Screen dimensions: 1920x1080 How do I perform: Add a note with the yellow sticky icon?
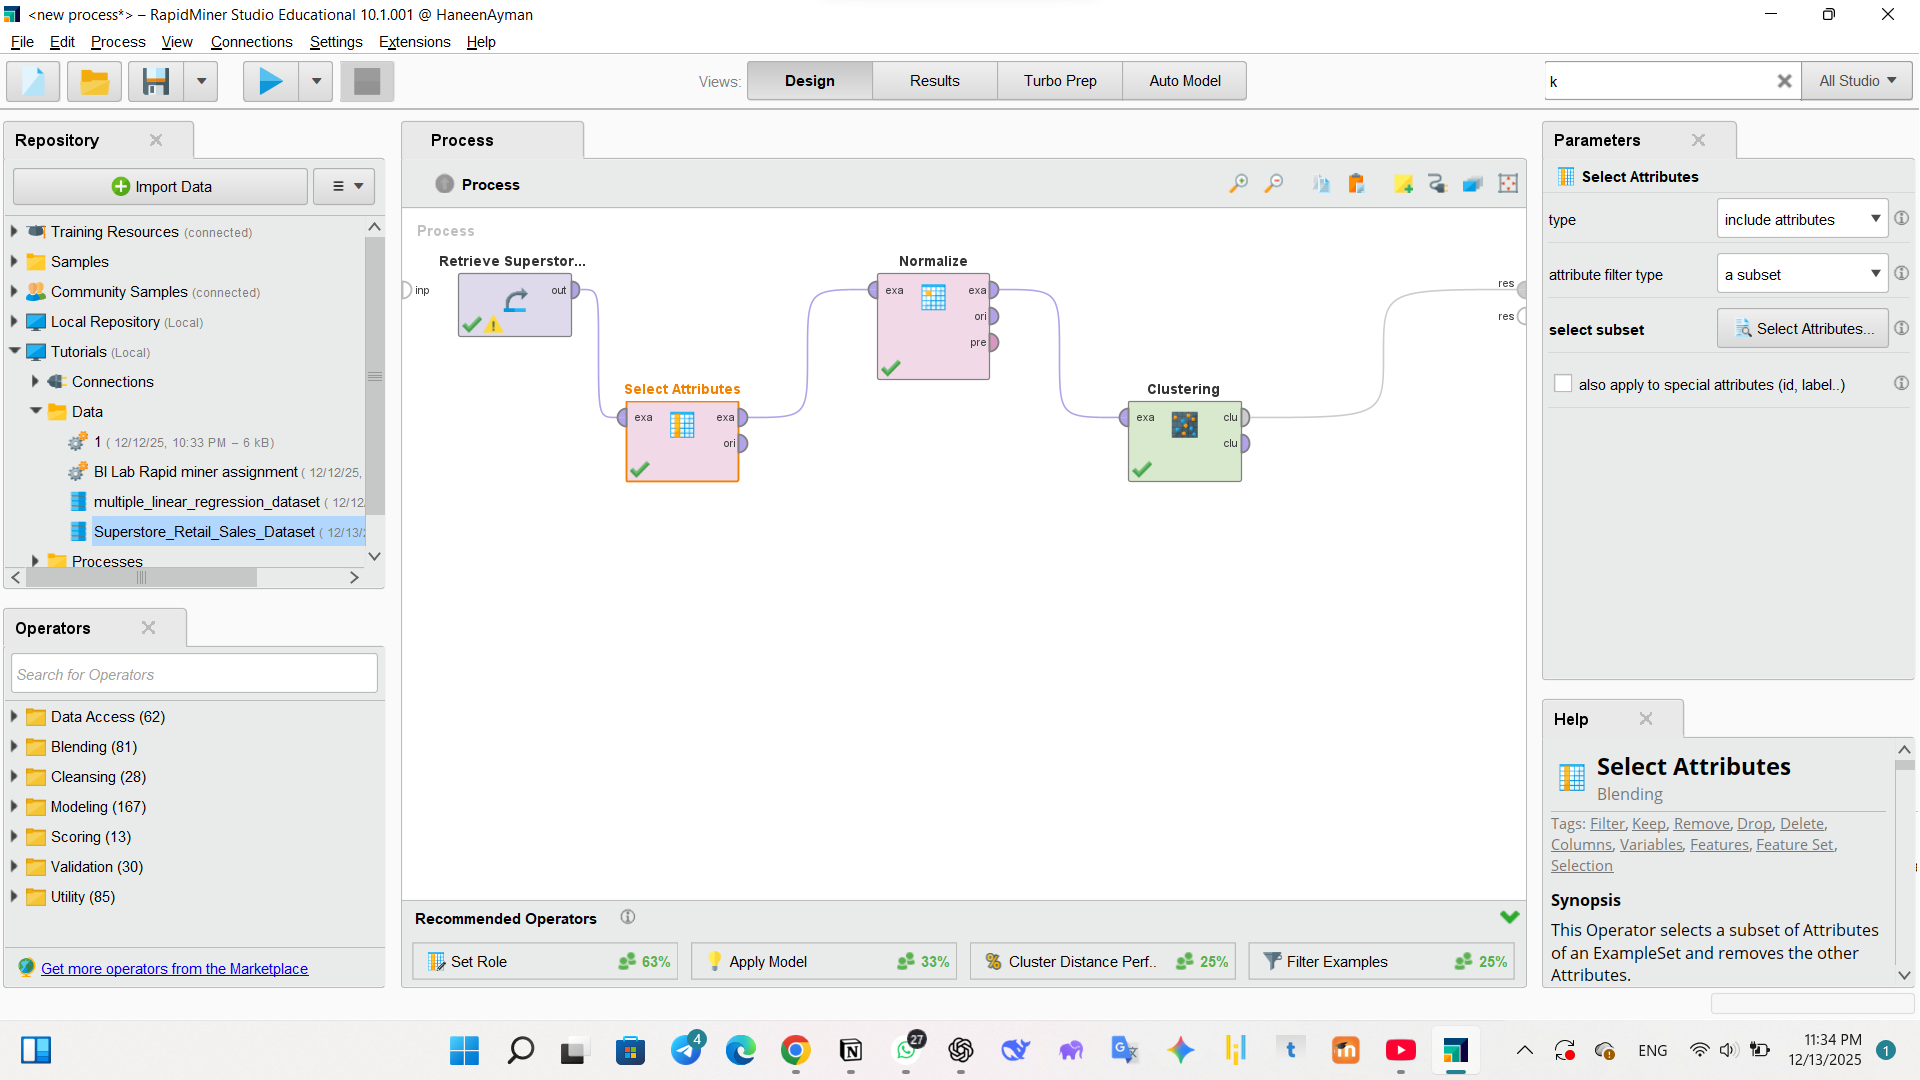(1403, 184)
